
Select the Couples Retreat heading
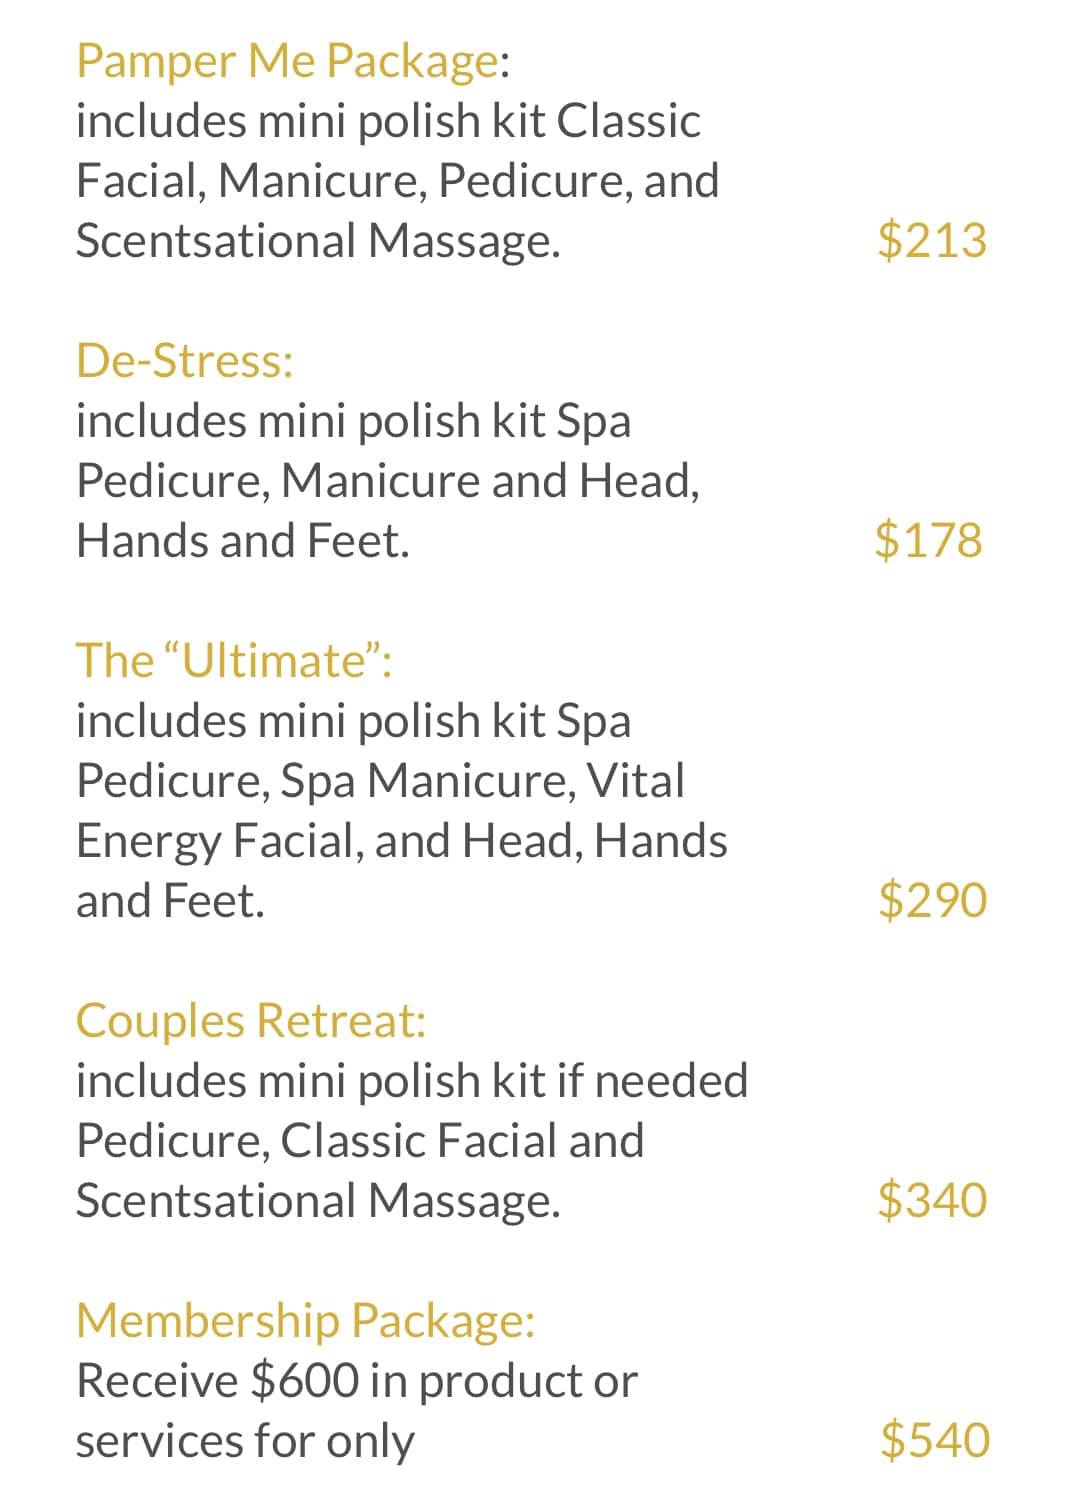pos(251,1021)
